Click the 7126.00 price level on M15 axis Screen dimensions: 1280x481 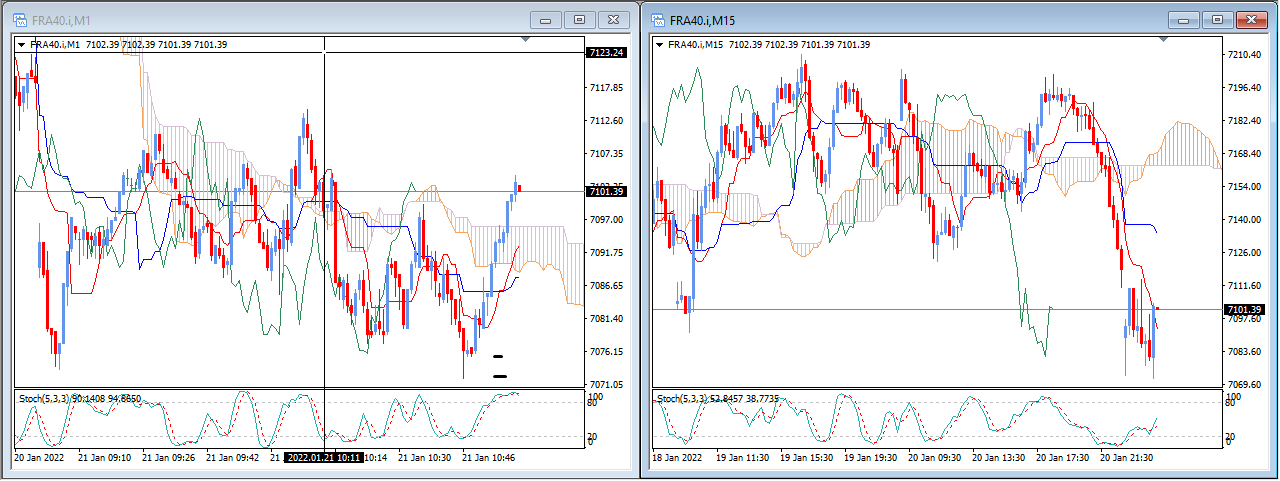point(1246,253)
